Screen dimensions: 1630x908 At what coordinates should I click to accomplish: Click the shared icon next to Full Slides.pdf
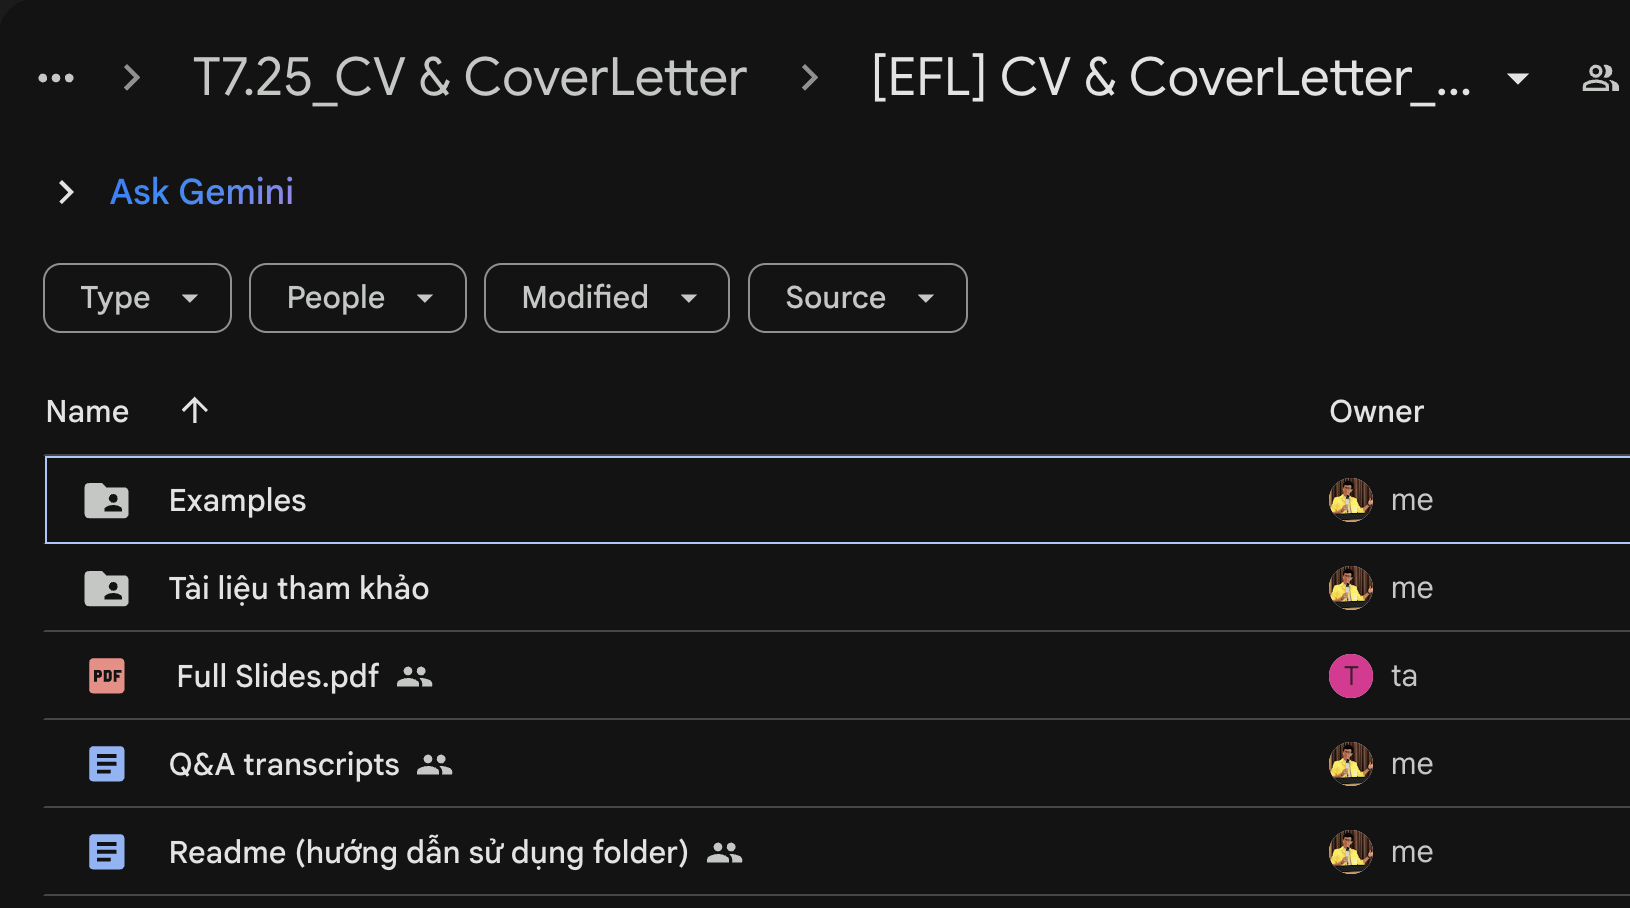pos(414,677)
